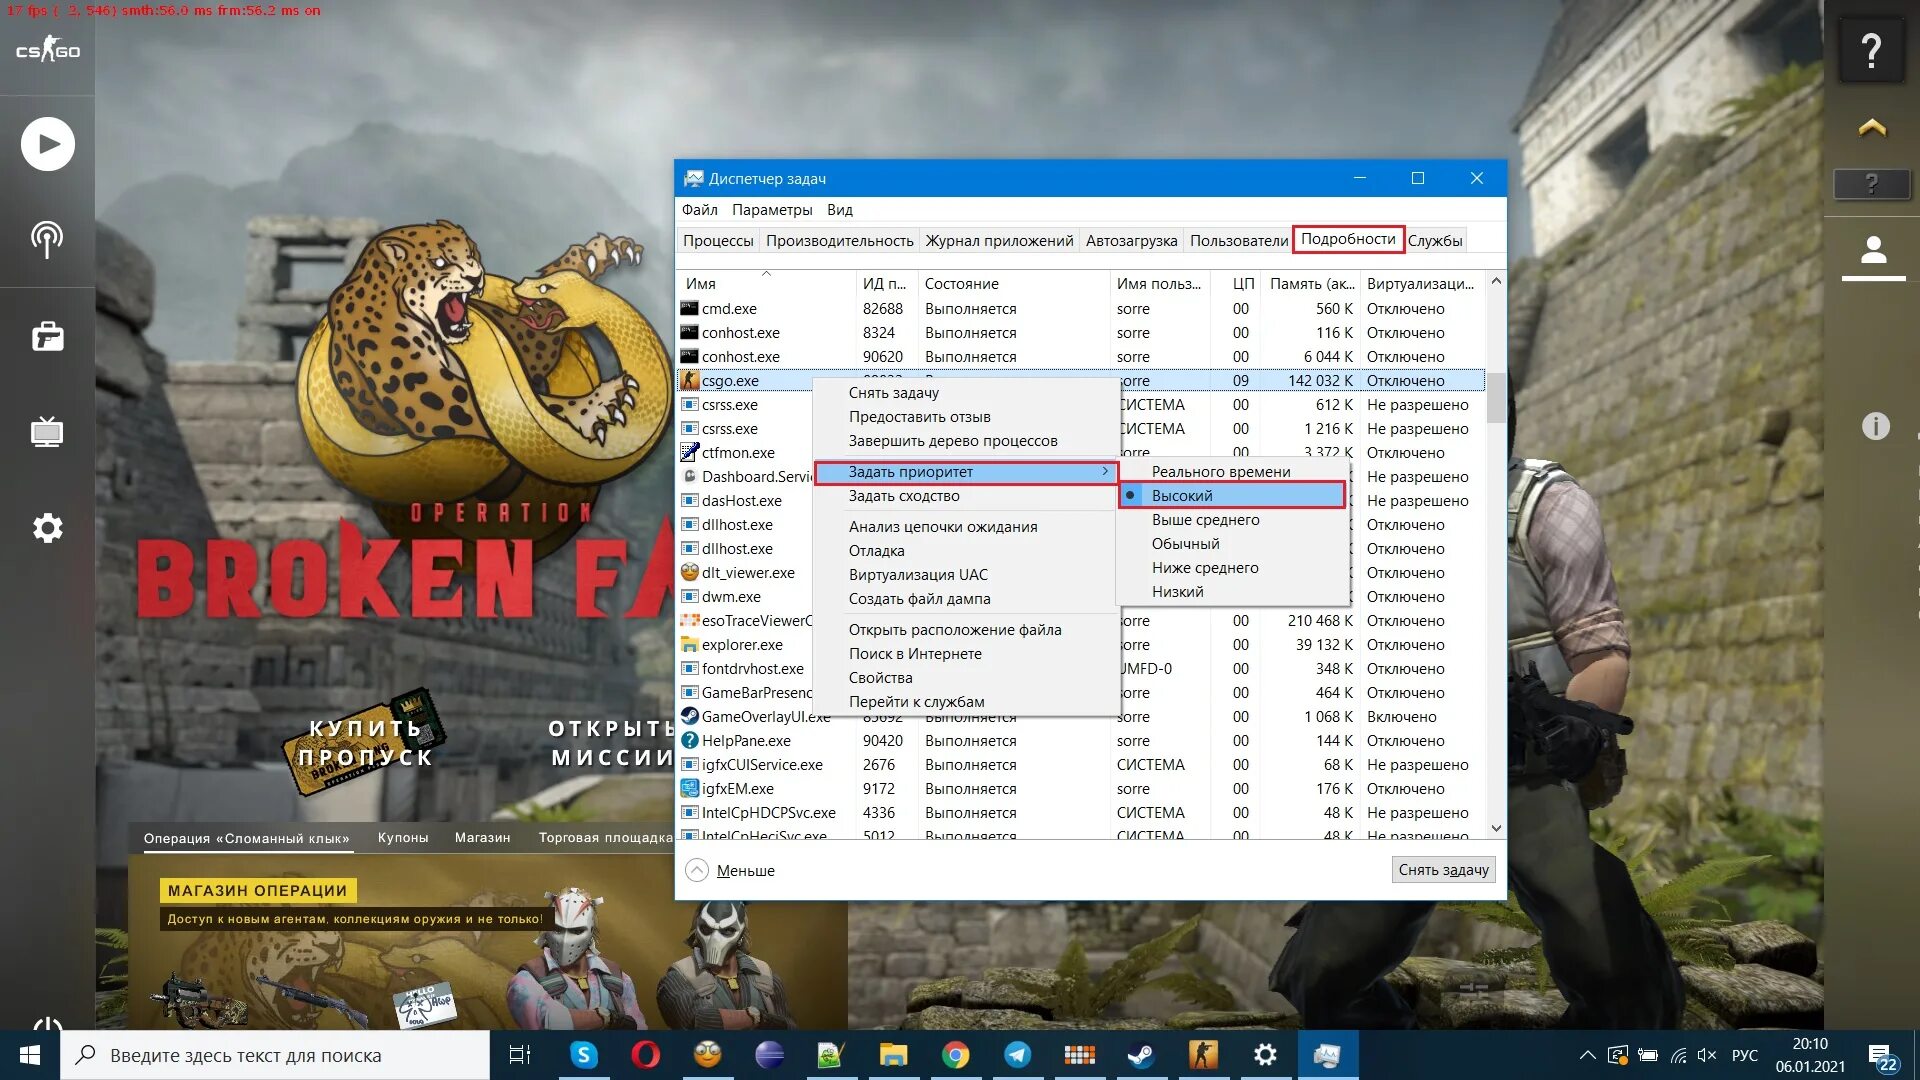Open the Параметры menu

[772, 209]
